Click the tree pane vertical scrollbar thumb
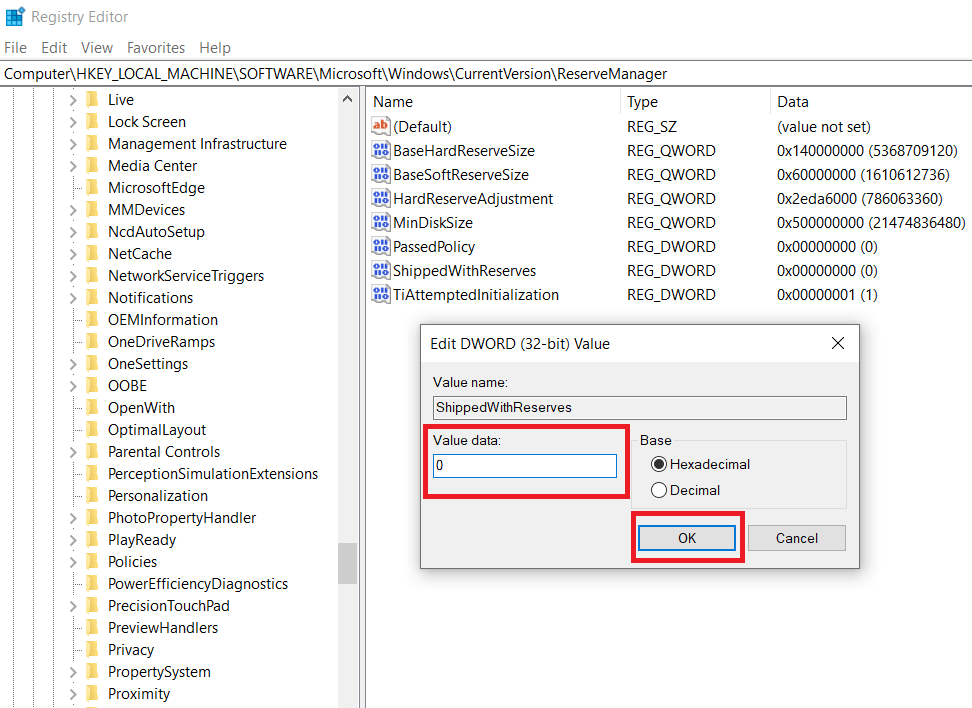The width and height of the screenshot is (972, 708). pos(347,563)
